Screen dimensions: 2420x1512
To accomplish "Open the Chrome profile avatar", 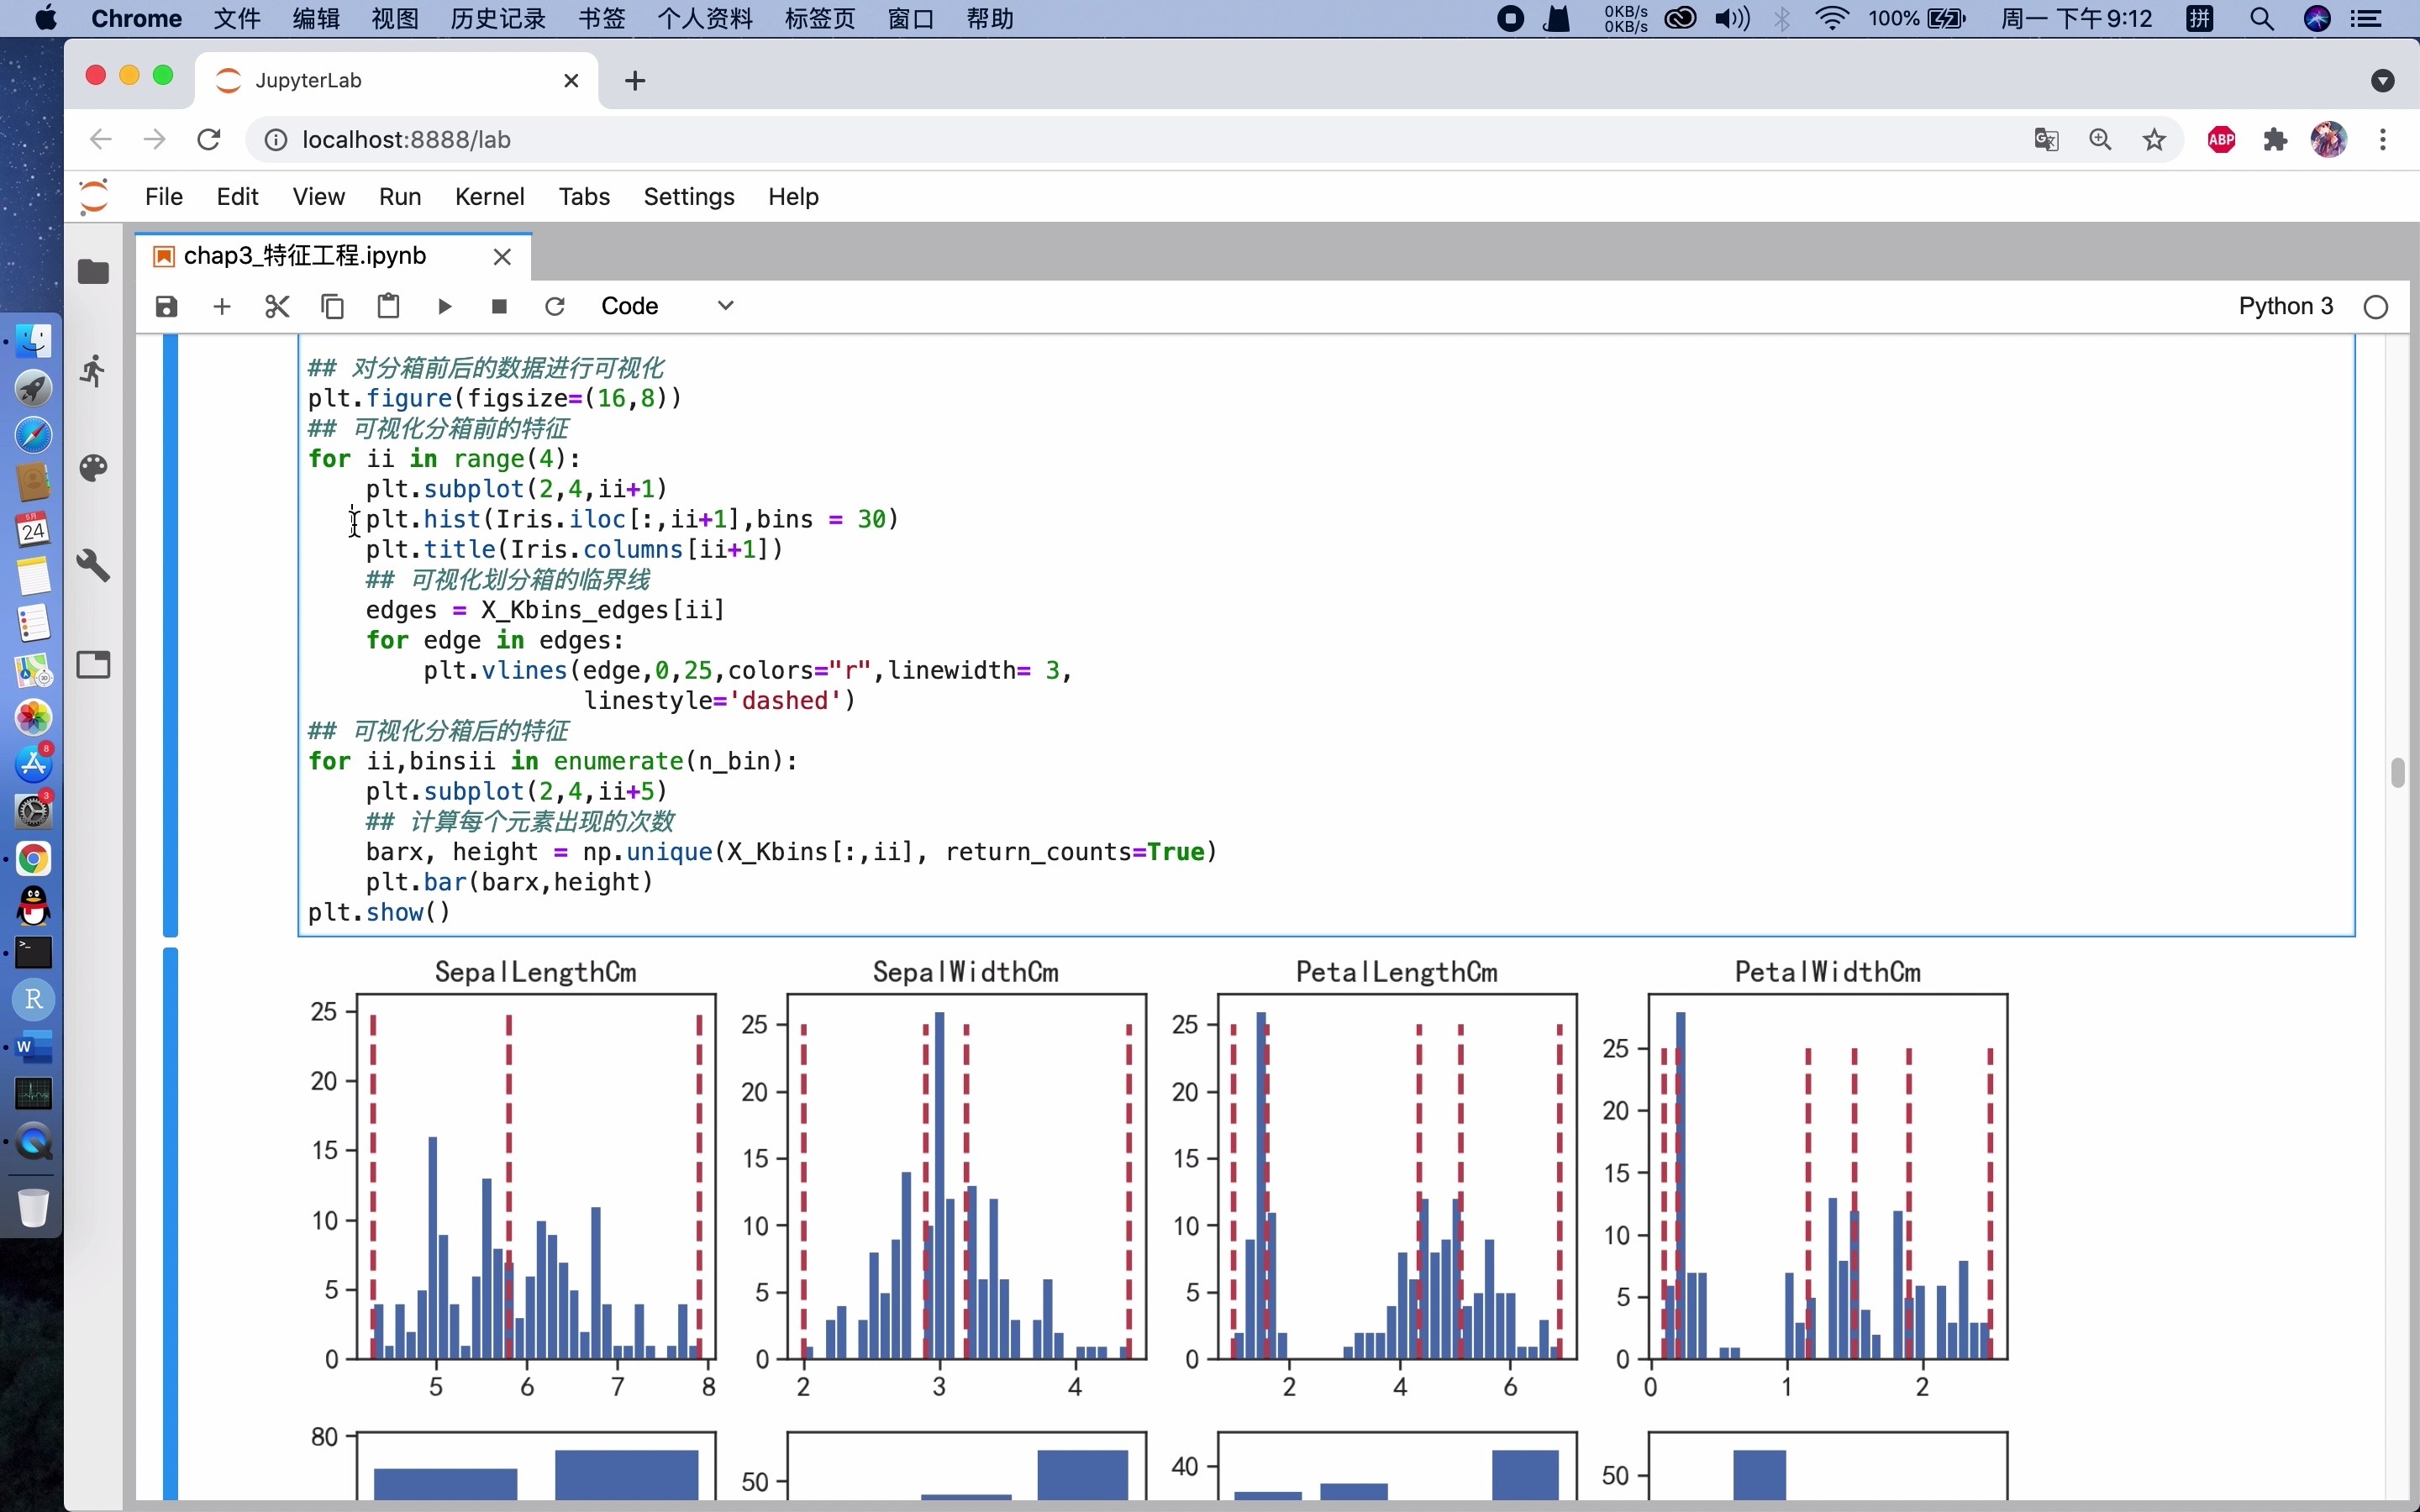I will point(2329,140).
